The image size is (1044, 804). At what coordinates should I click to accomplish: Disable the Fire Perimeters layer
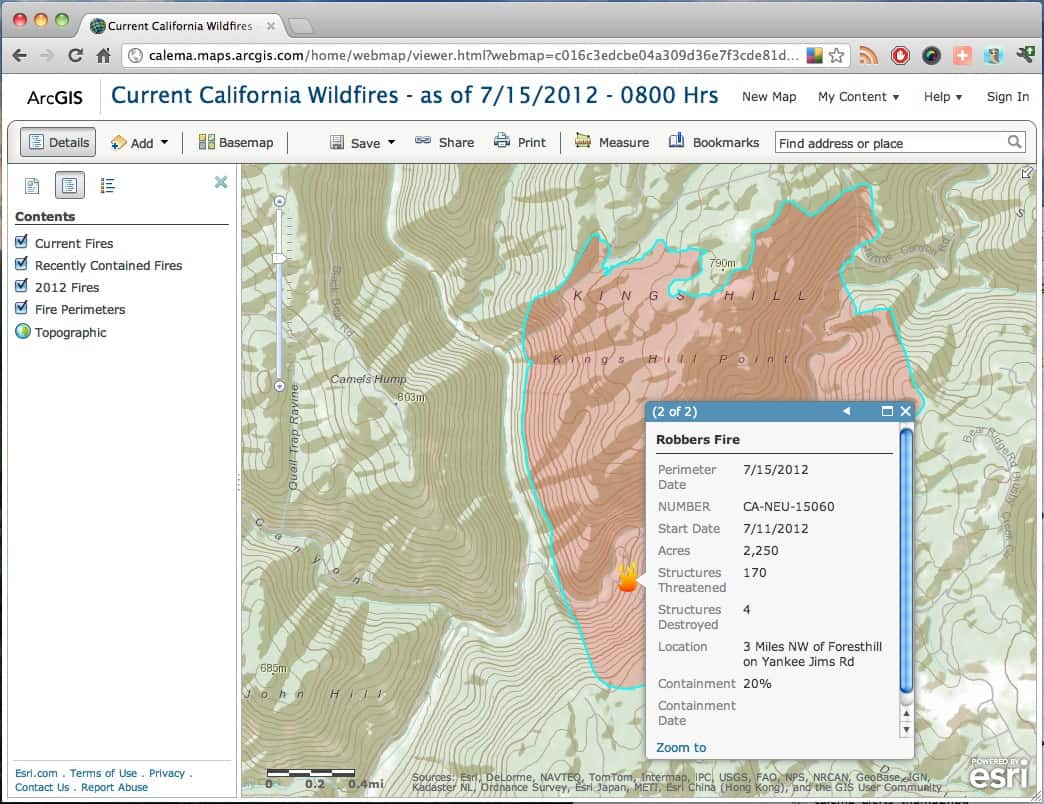pos(22,308)
